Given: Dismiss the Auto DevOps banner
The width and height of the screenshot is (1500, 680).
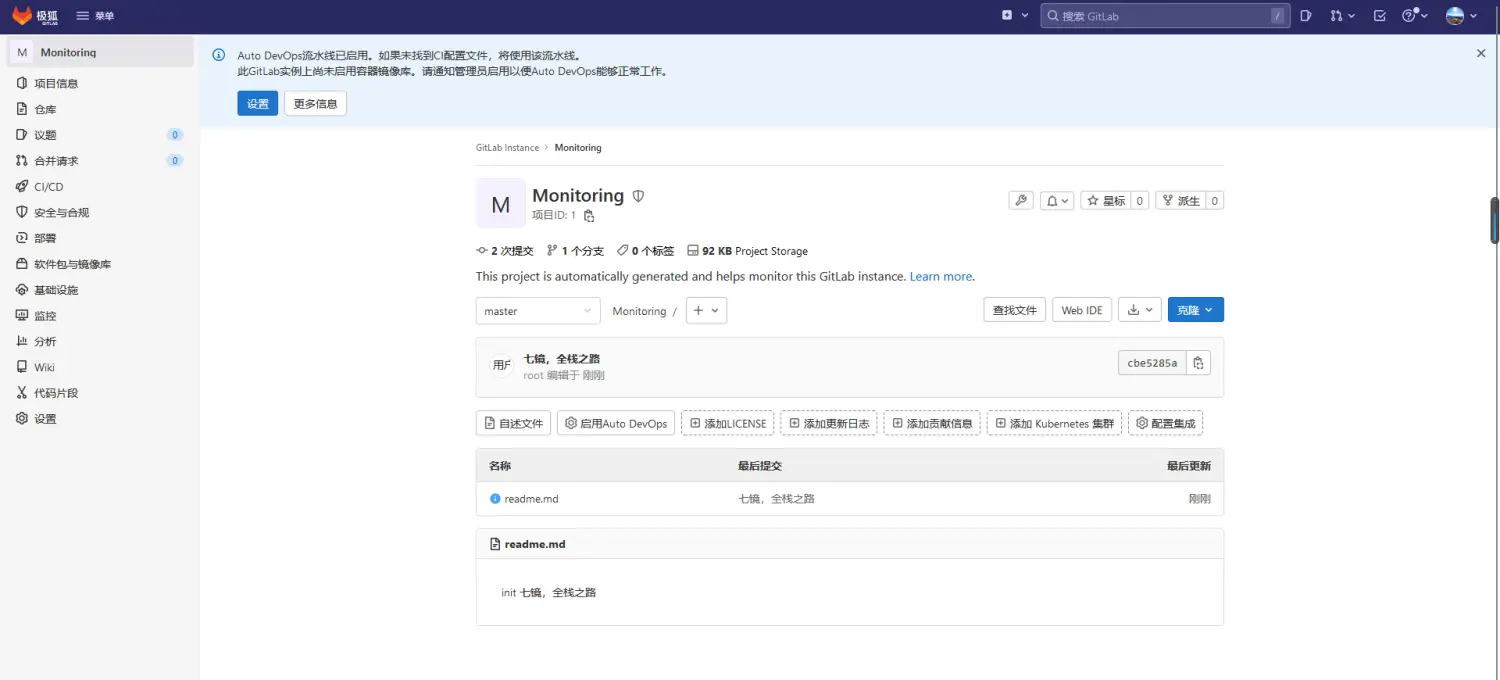Looking at the screenshot, I should 1481,54.
